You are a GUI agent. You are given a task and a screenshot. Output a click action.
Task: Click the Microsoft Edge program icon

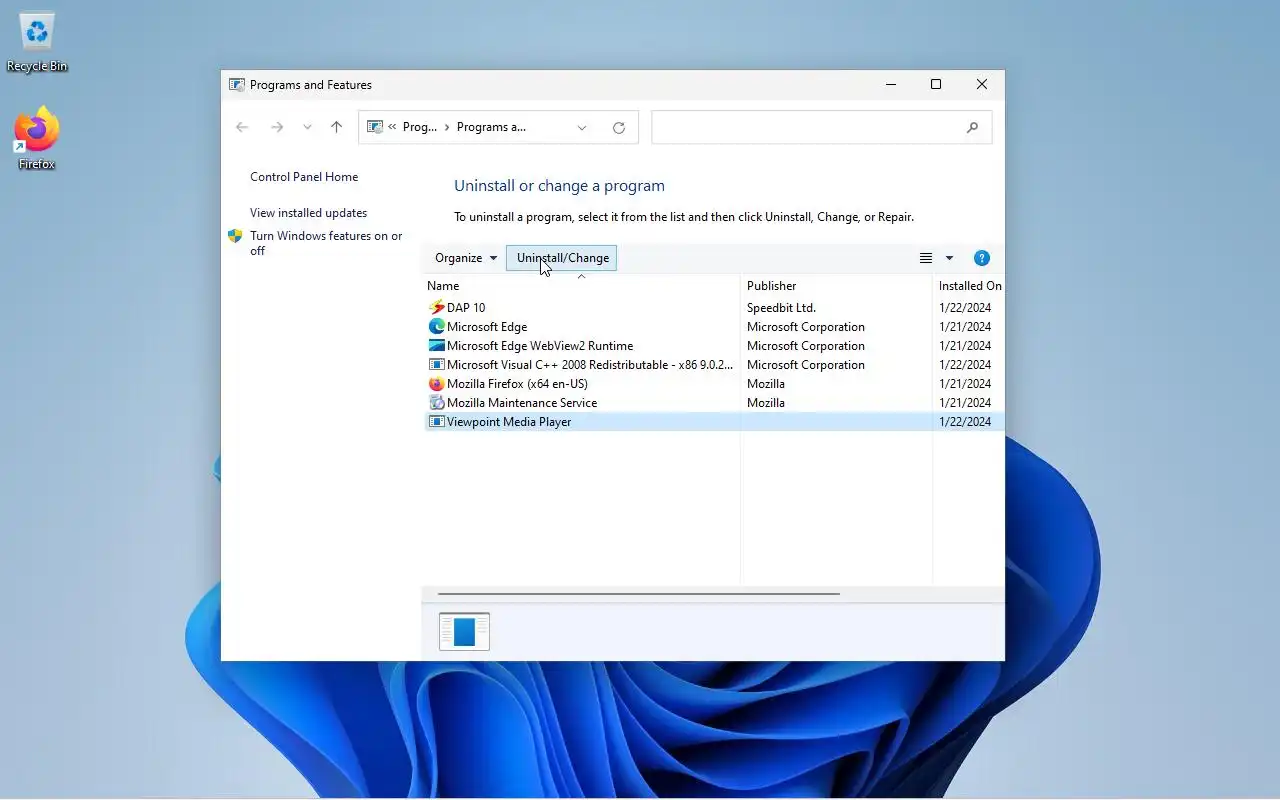[436, 327]
